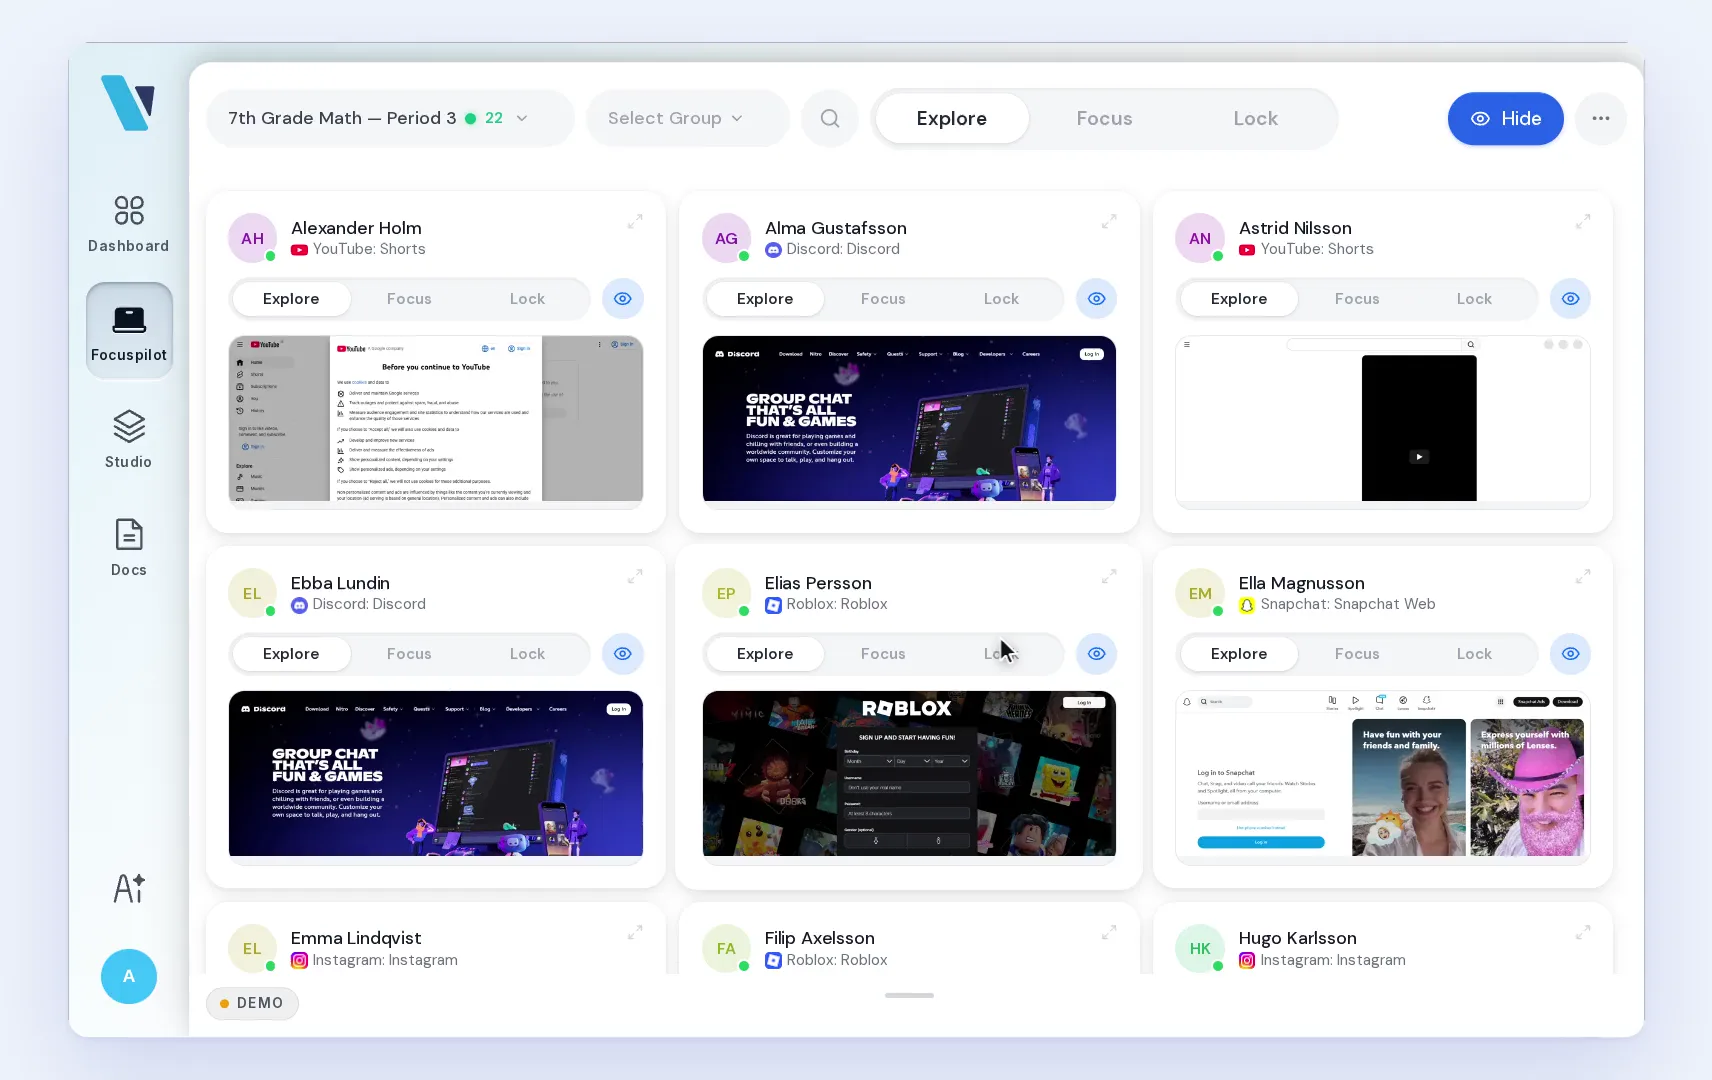This screenshot has height=1080, width=1712.
Task: Toggle screen visibility eye for Elias Persson
Action: tap(1097, 654)
